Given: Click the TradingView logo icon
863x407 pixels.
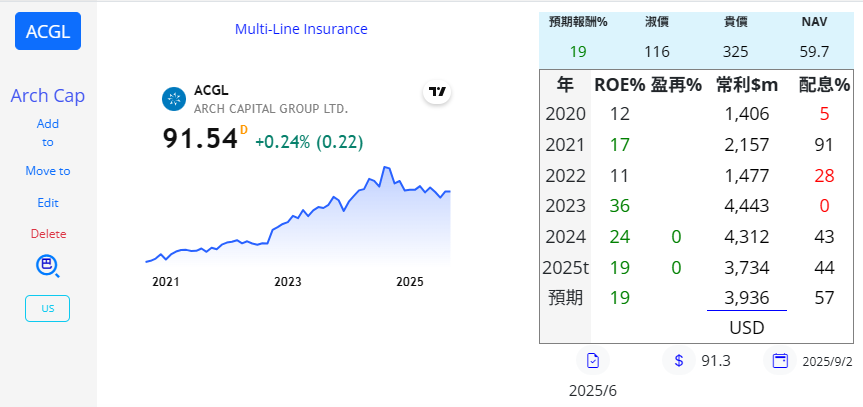Looking at the screenshot, I should point(437,92).
